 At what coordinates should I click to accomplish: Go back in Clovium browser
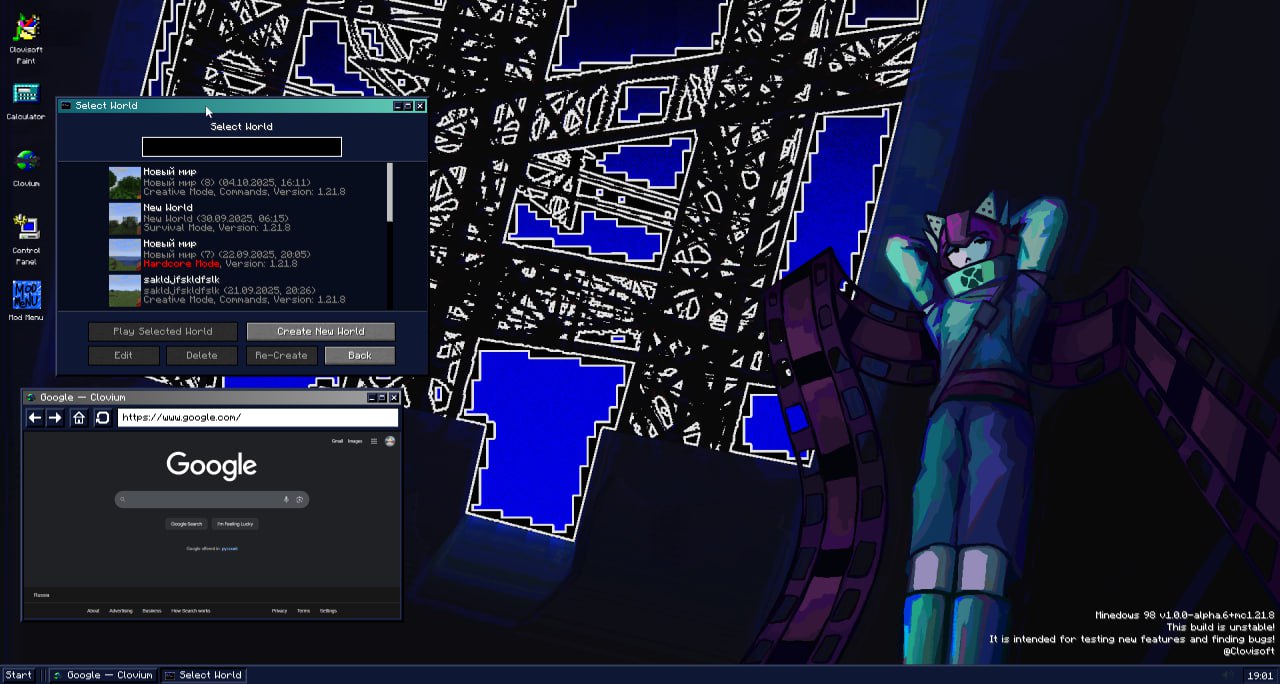pyautogui.click(x=35, y=418)
